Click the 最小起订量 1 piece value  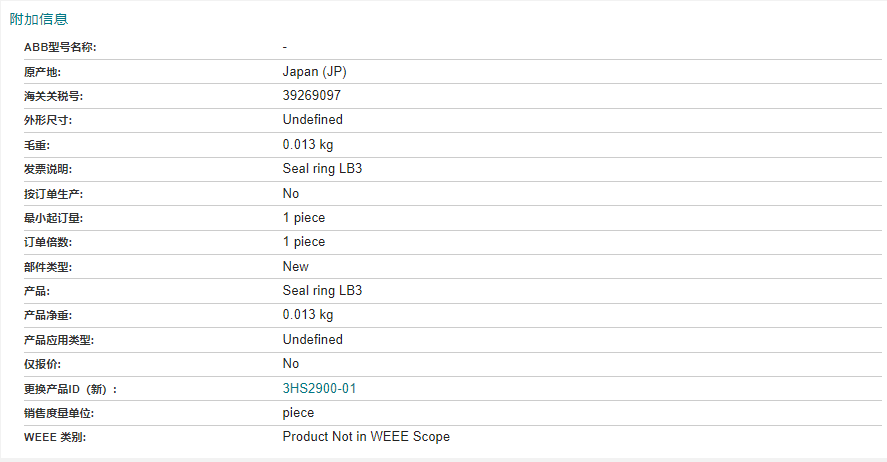304,217
